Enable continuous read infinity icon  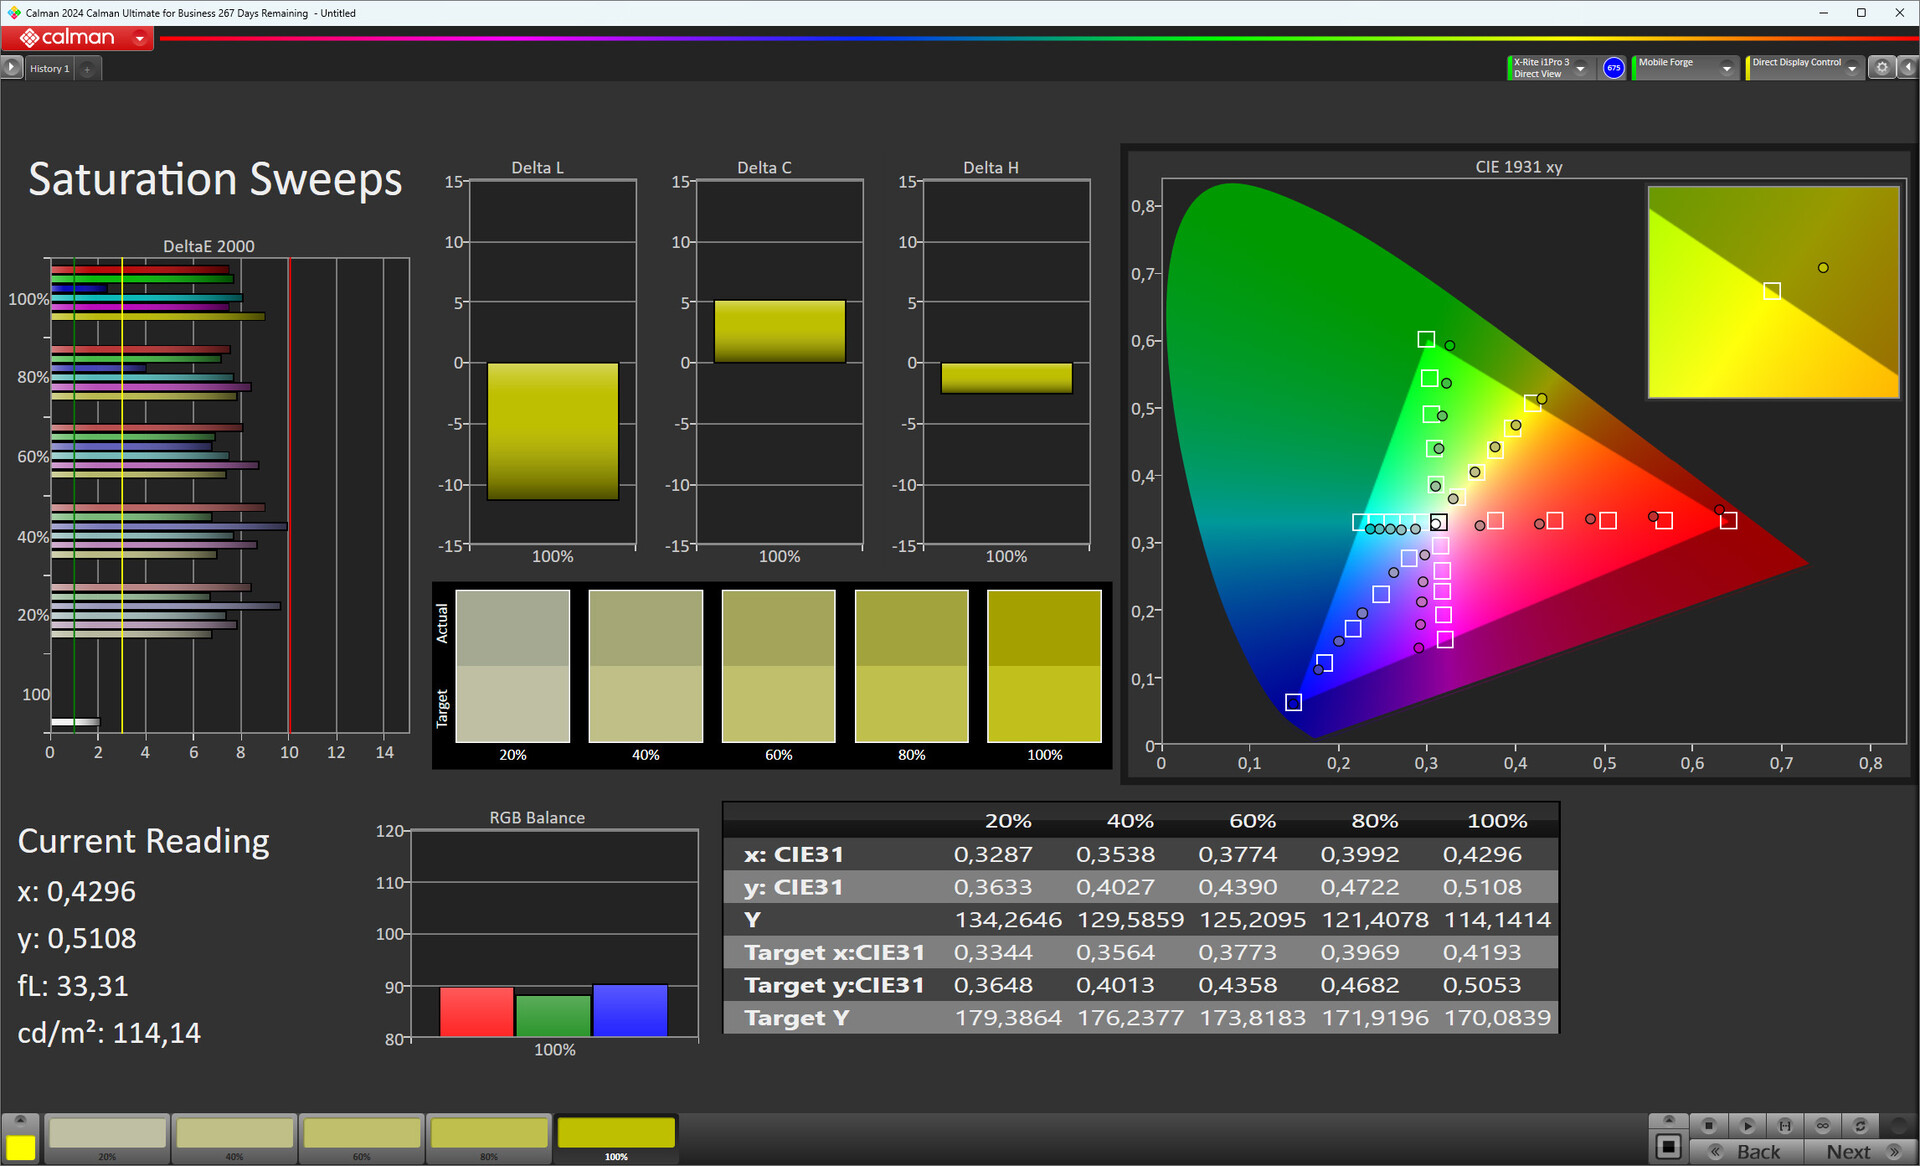[1823, 1125]
